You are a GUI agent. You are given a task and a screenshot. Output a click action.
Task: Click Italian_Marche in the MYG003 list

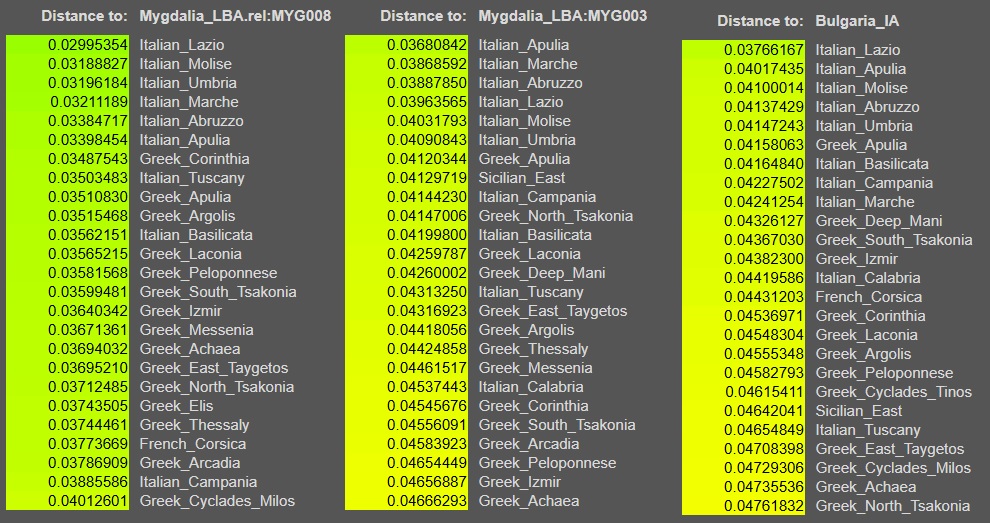[x=528, y=64]
